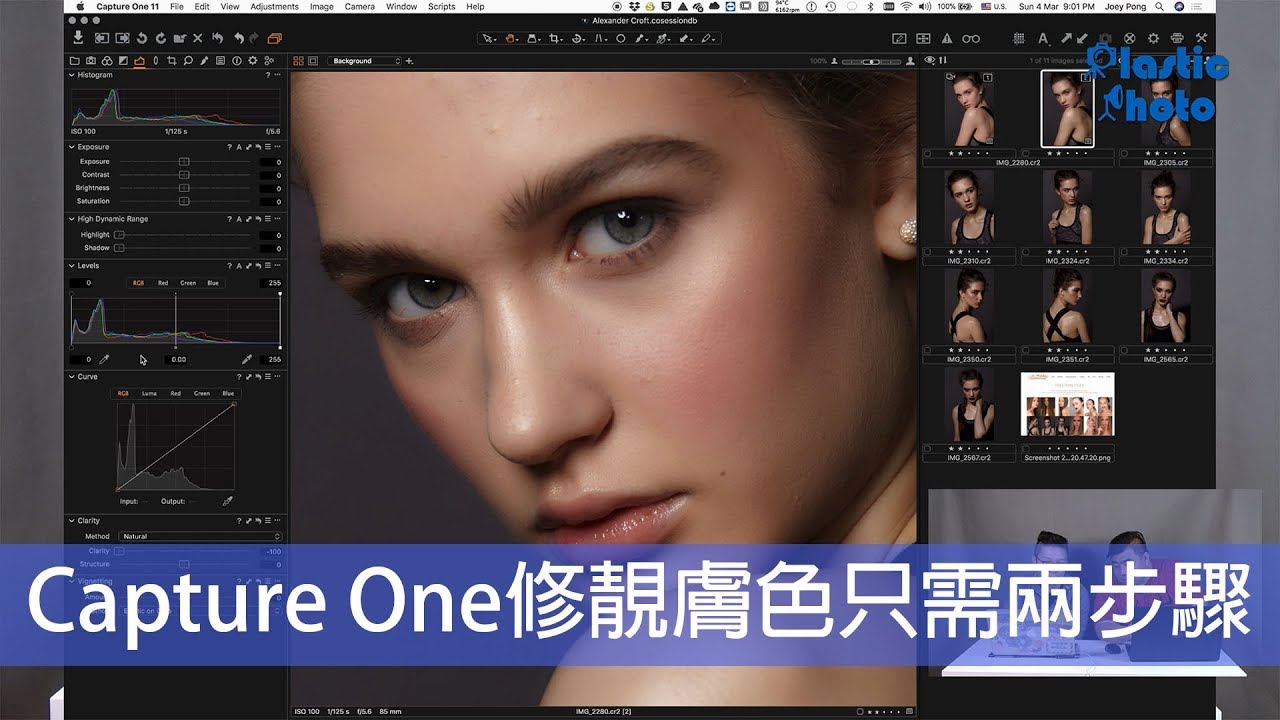Open the Color tool tab icon

coord(107,60)
